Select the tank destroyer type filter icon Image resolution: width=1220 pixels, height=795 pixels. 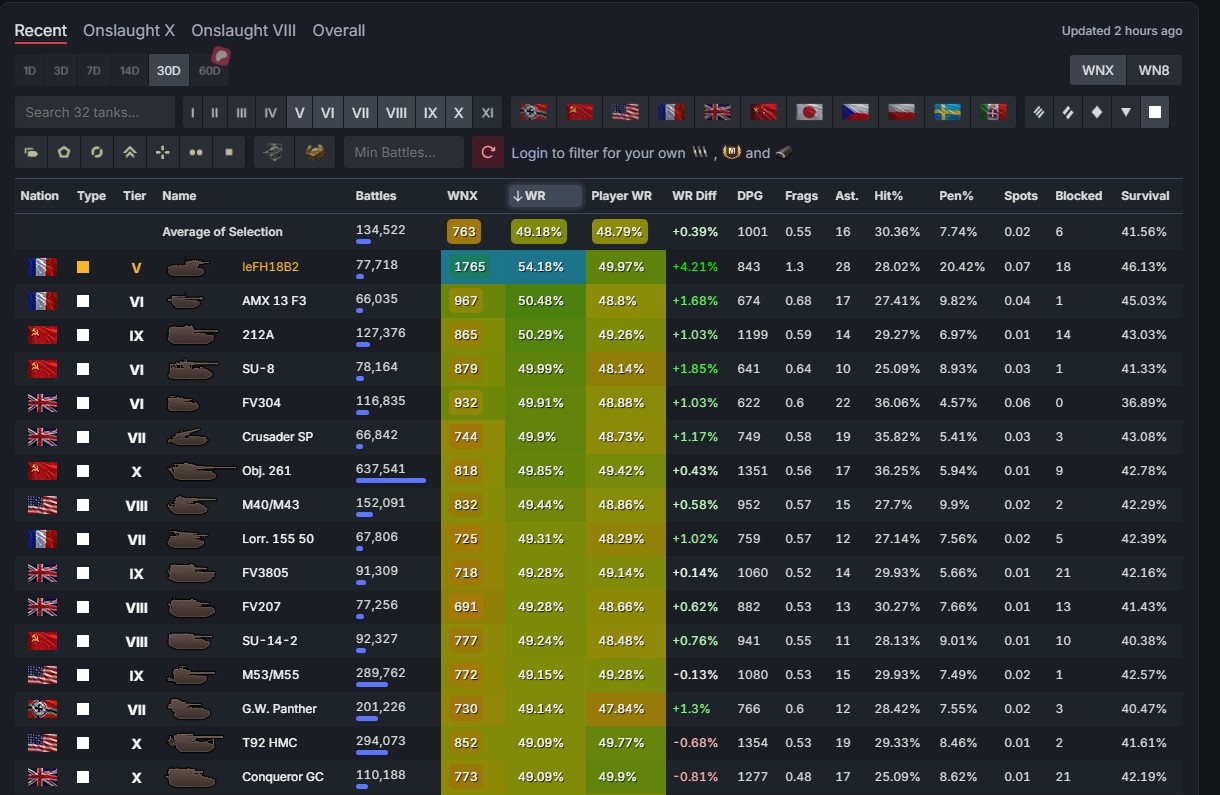click(x=1126, y=112)
